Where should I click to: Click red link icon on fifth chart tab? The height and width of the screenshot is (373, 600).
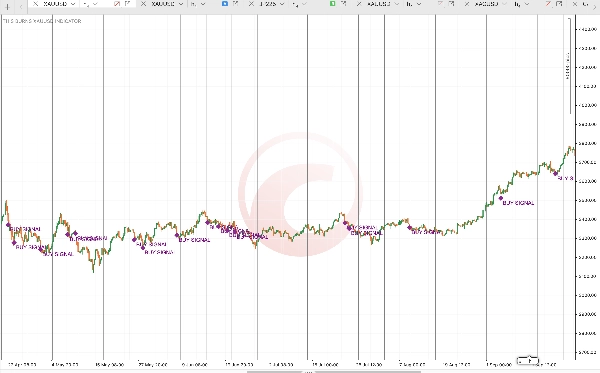548,3
